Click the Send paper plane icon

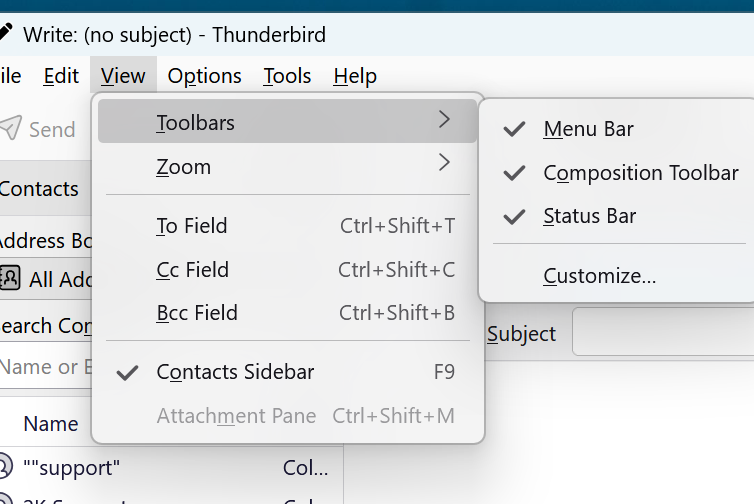(x=10, y=128)
